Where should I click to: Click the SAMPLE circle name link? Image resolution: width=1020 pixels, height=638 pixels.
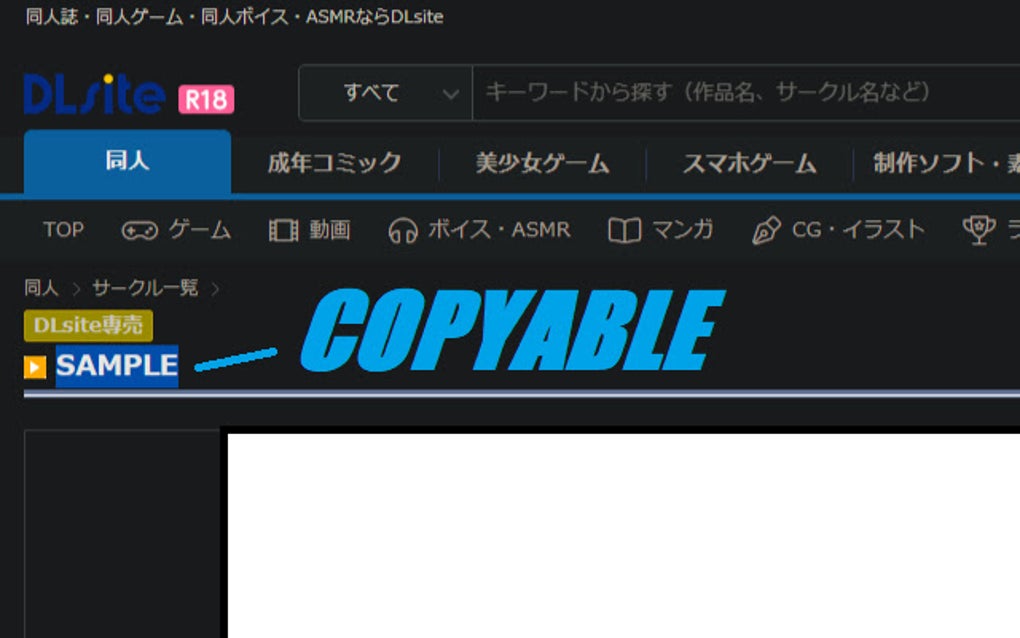[x=115, y=366]
